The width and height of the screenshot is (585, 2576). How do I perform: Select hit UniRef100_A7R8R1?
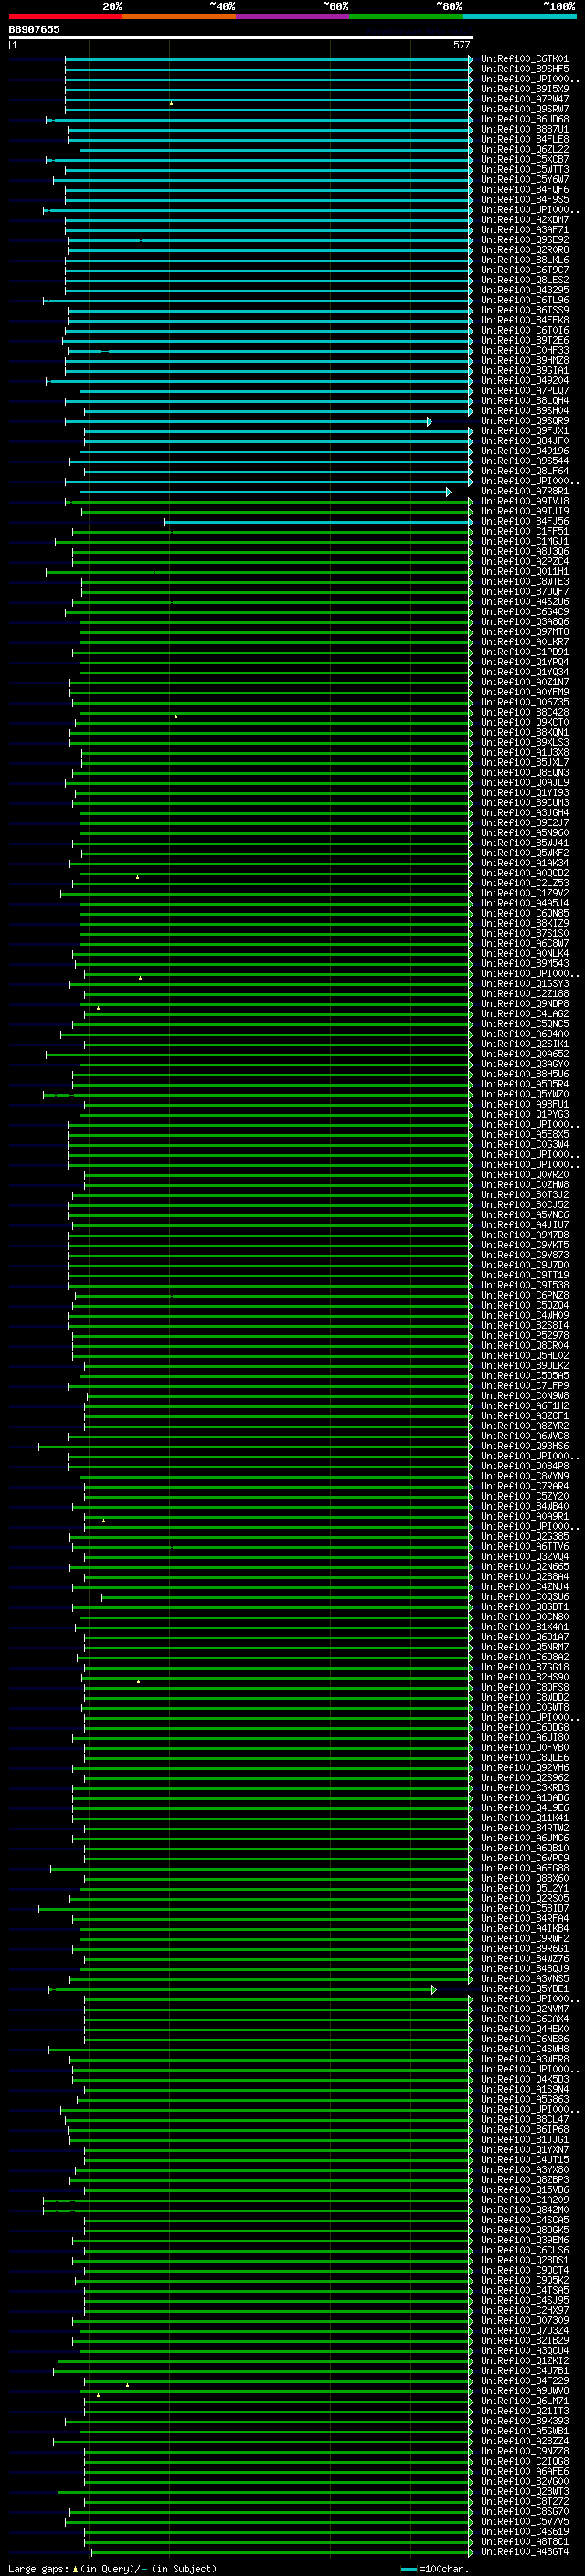(524, 491)
